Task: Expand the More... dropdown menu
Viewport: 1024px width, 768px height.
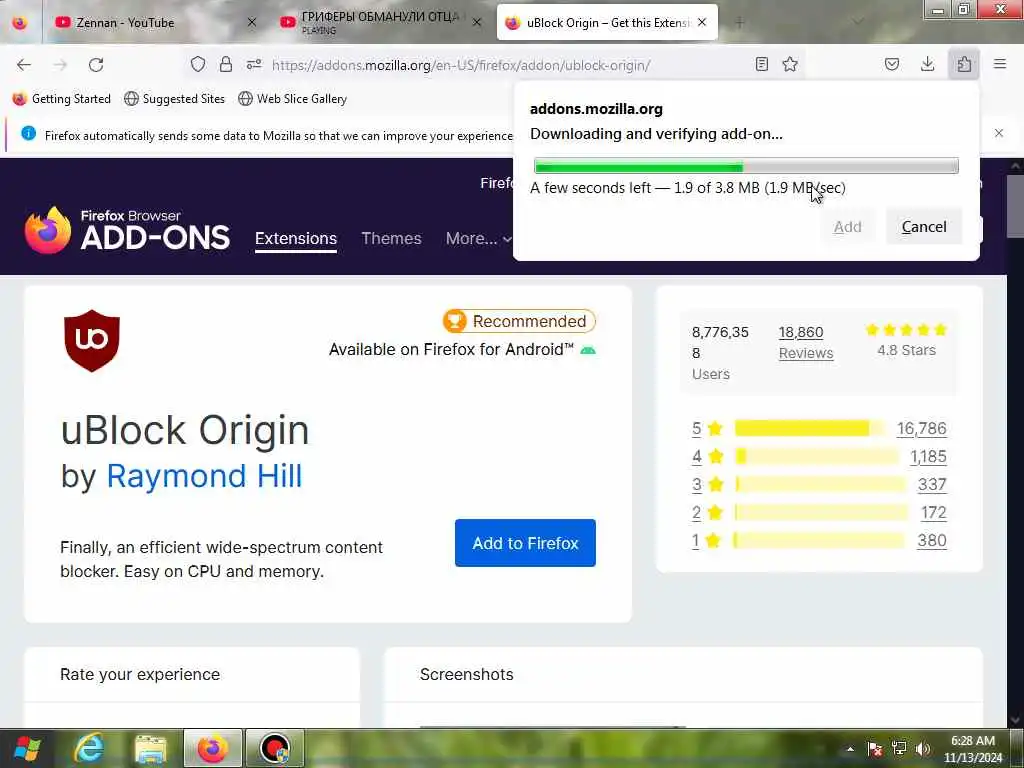Action: tap(479, 238)
